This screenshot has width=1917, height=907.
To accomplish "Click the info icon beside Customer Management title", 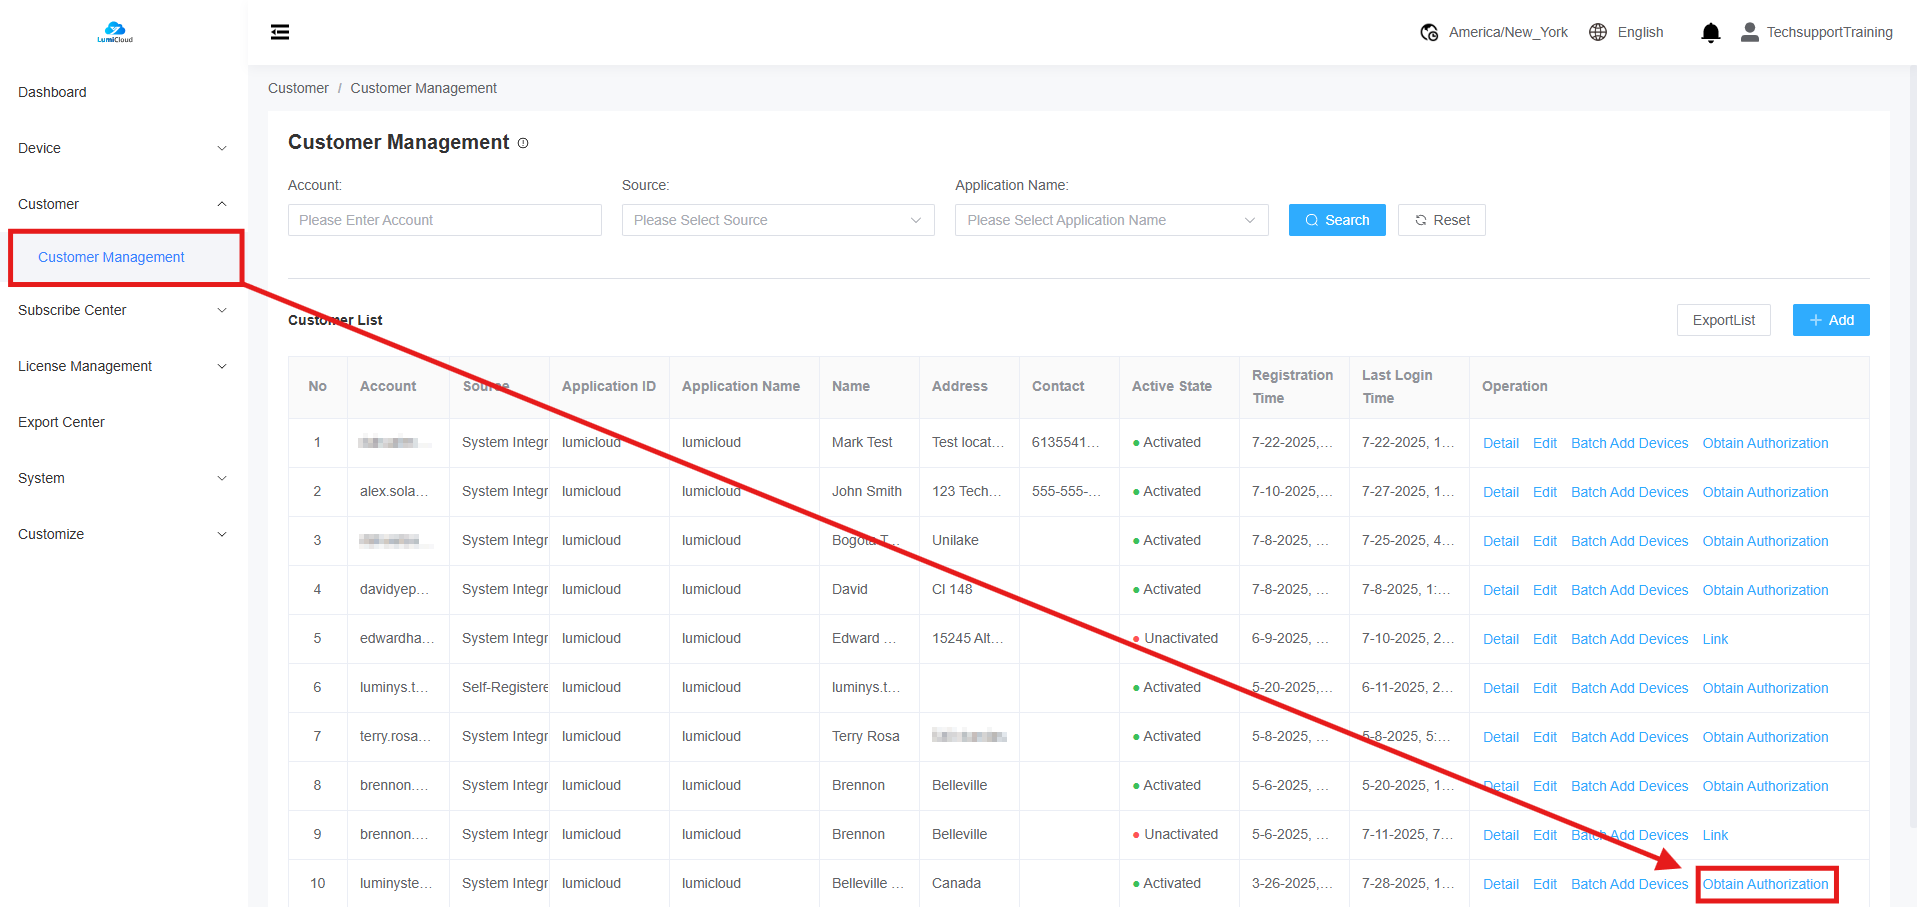I will 523,143.
